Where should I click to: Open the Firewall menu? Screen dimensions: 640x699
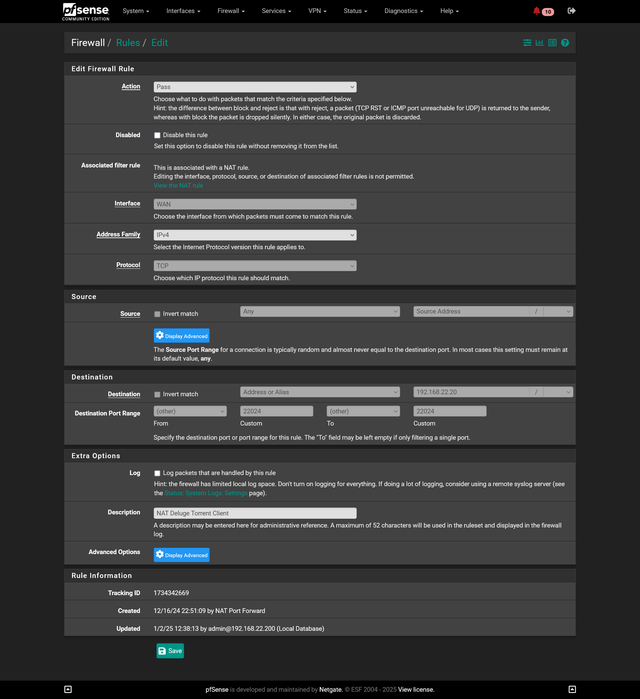click(231, 11)
